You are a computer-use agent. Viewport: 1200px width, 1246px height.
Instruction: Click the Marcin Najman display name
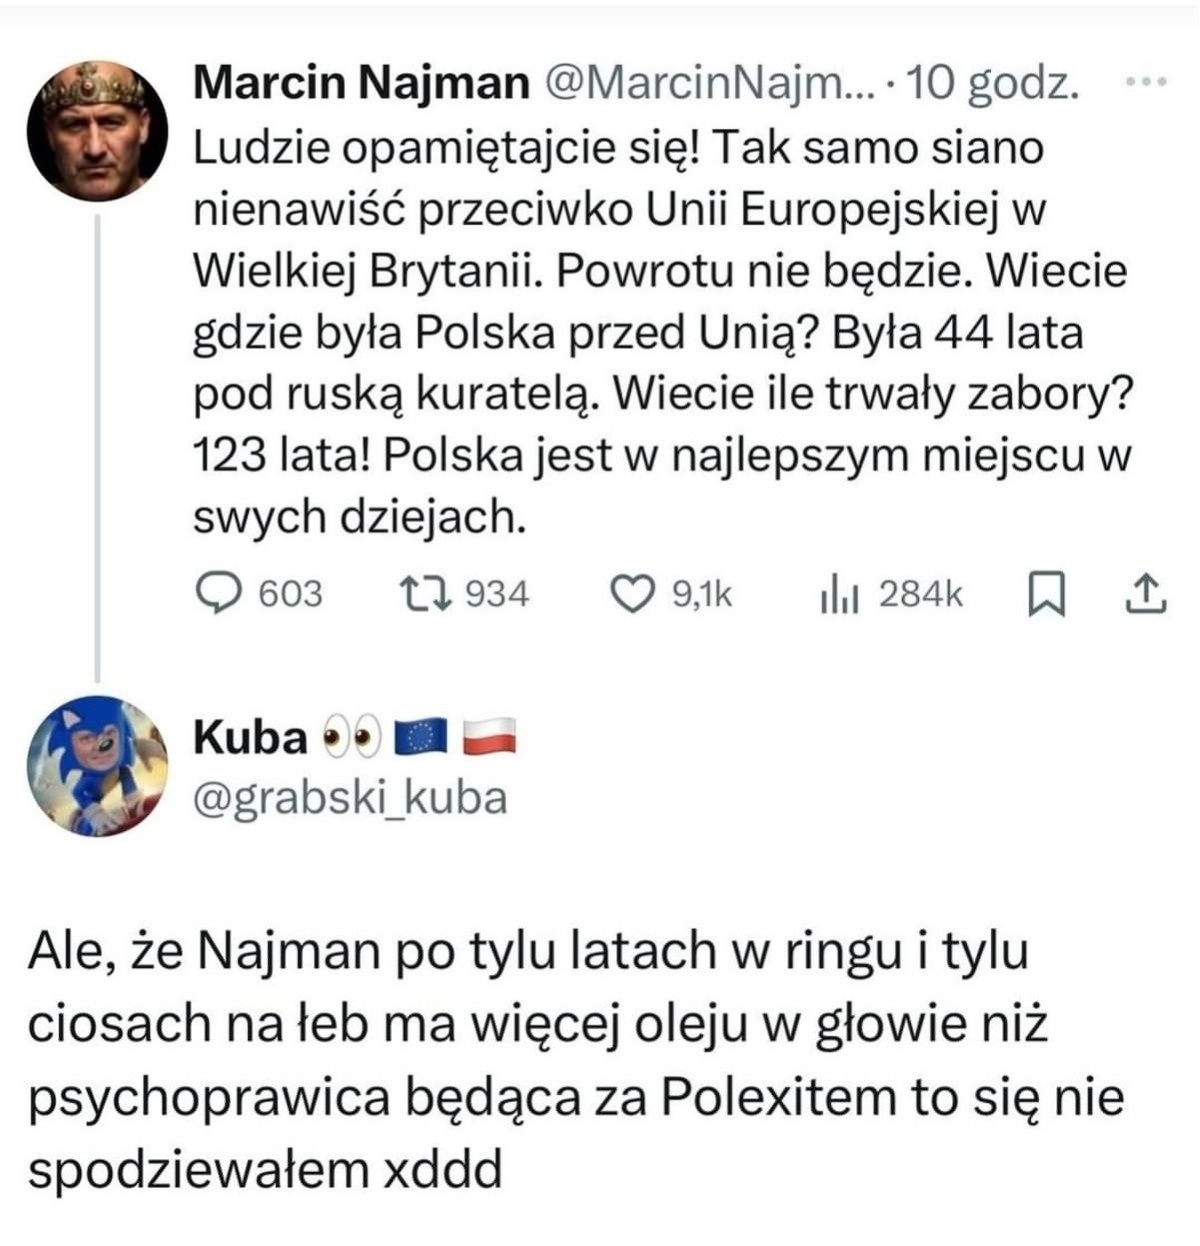point(360,85)
